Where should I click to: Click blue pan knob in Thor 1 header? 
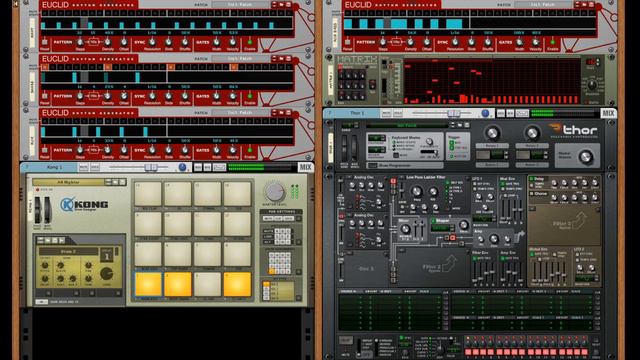[485, 113]
